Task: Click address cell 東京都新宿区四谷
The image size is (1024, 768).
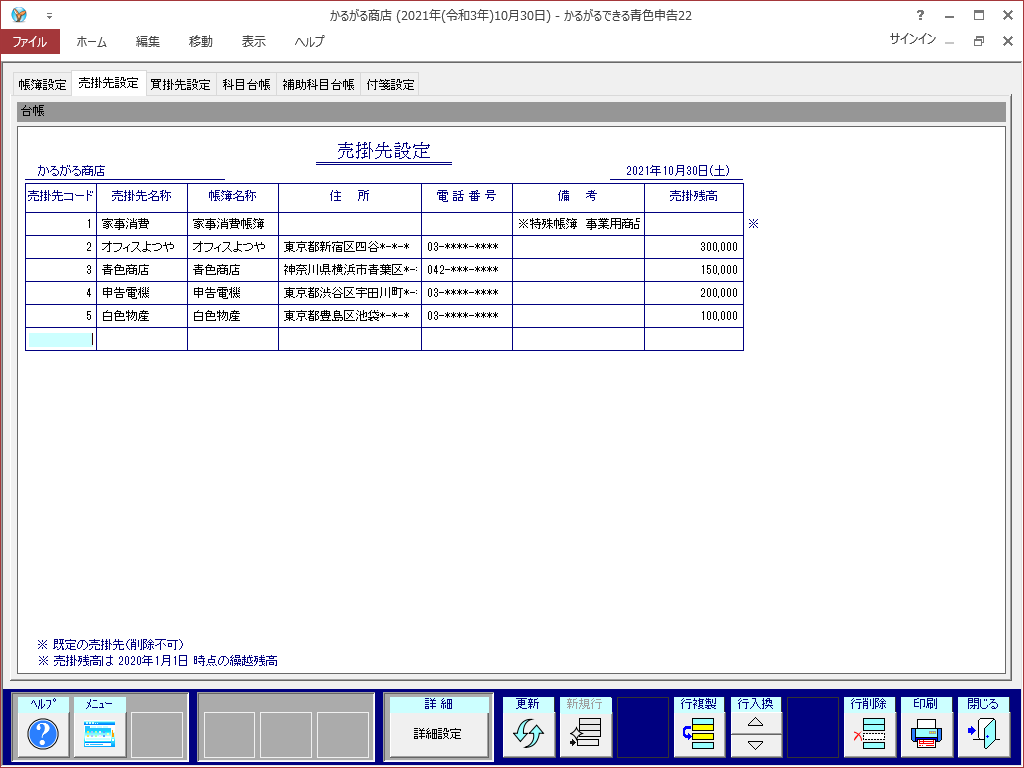Action: [x=349, y=247]
